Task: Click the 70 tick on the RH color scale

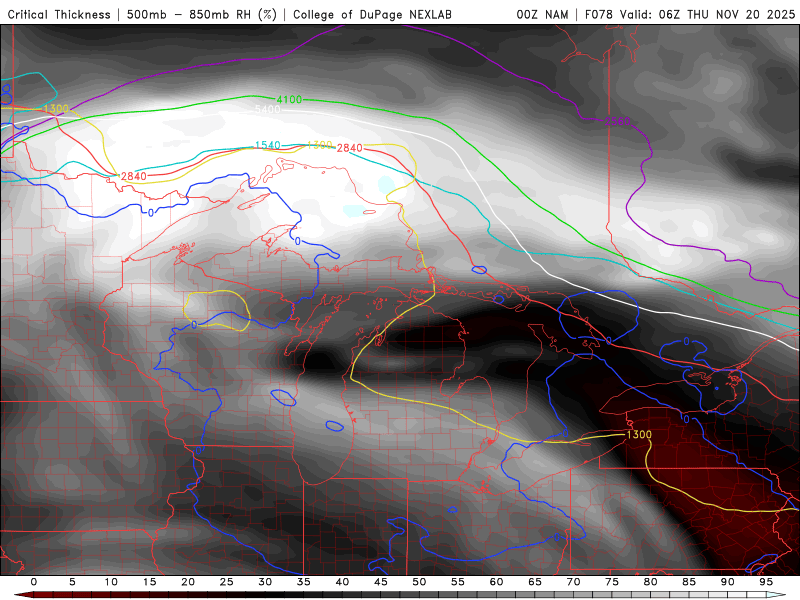Action: coord(573,582)
